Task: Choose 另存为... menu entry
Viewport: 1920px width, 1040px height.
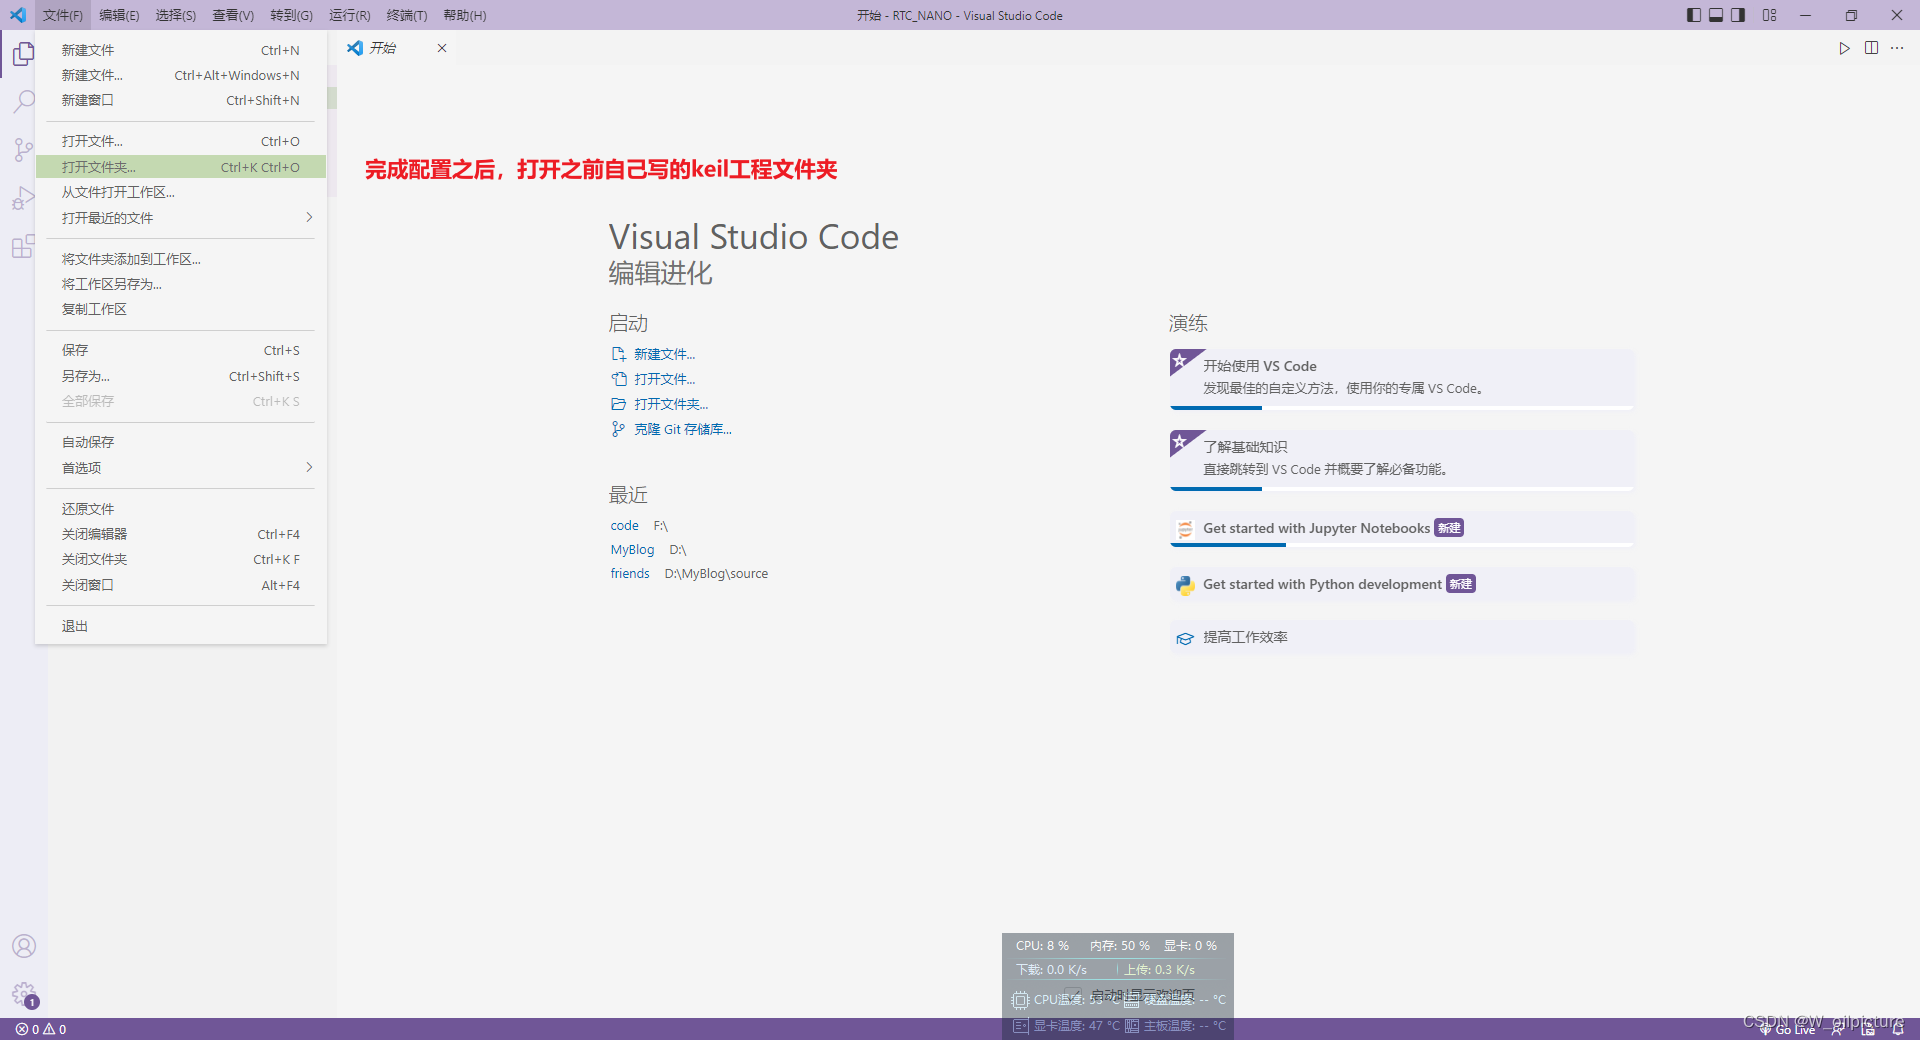Action: [x=181, y=376]
